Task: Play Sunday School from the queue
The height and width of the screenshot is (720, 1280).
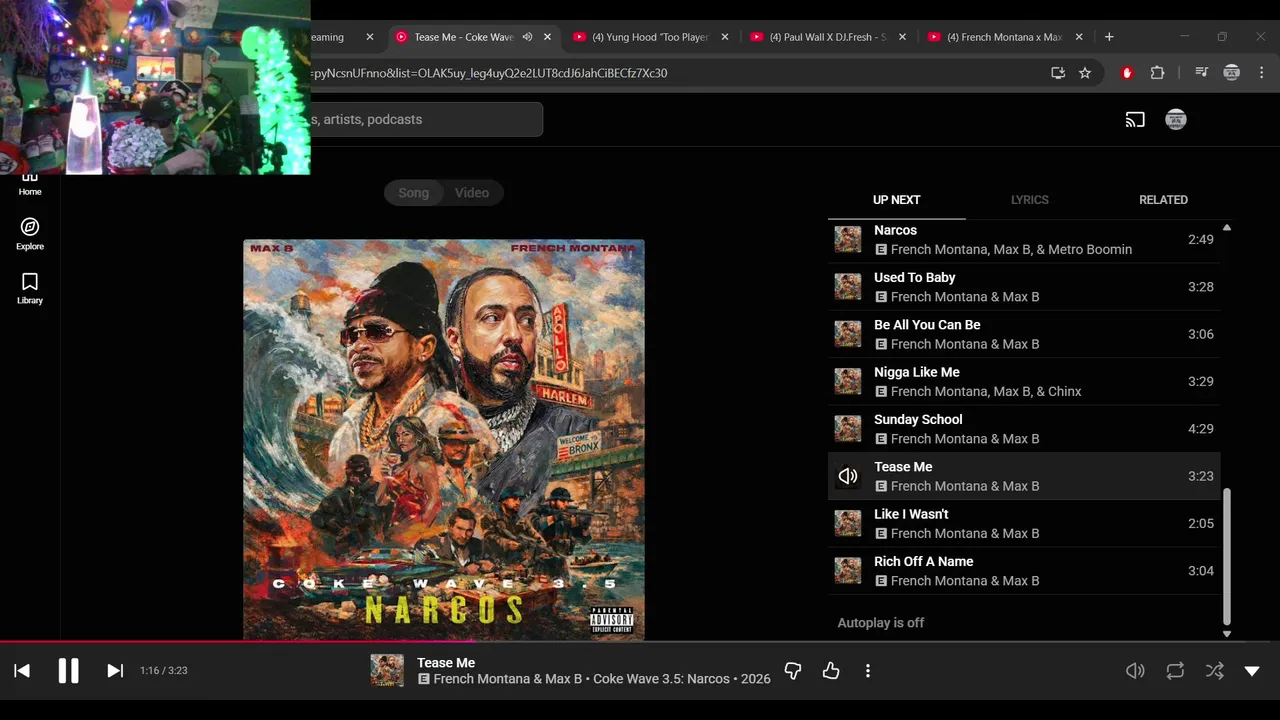Action: tap(1024, 429)
